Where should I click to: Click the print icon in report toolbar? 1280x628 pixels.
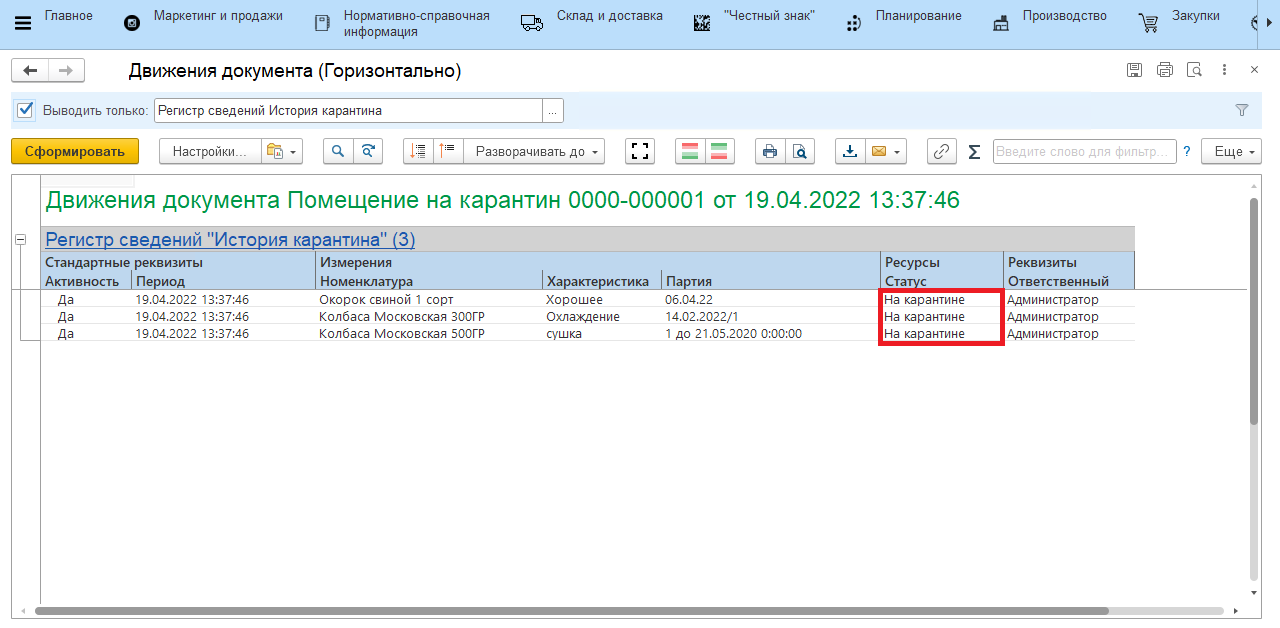[769, 151]
